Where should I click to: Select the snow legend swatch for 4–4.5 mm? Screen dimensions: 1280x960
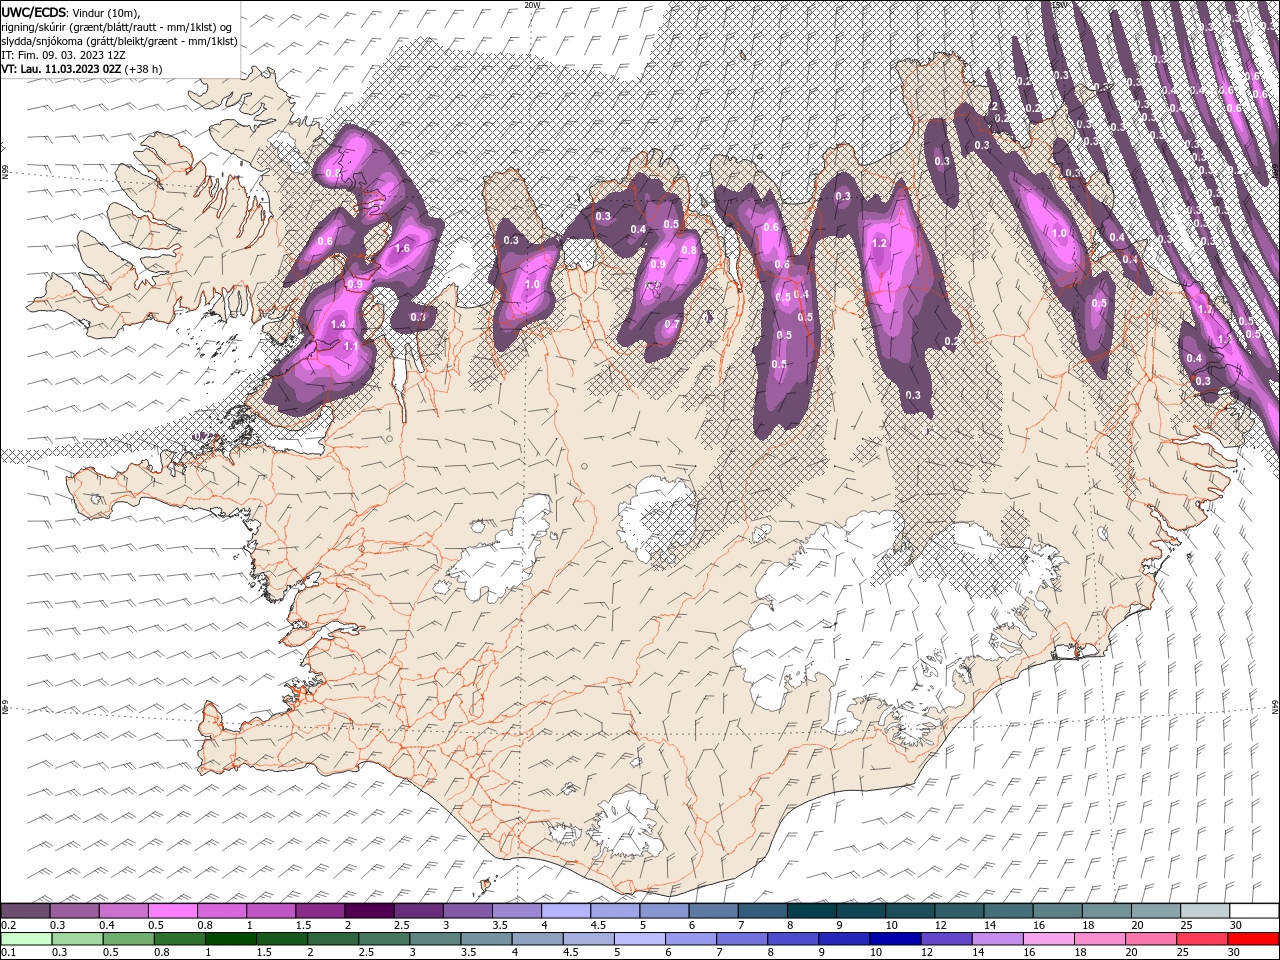(566, 911)
